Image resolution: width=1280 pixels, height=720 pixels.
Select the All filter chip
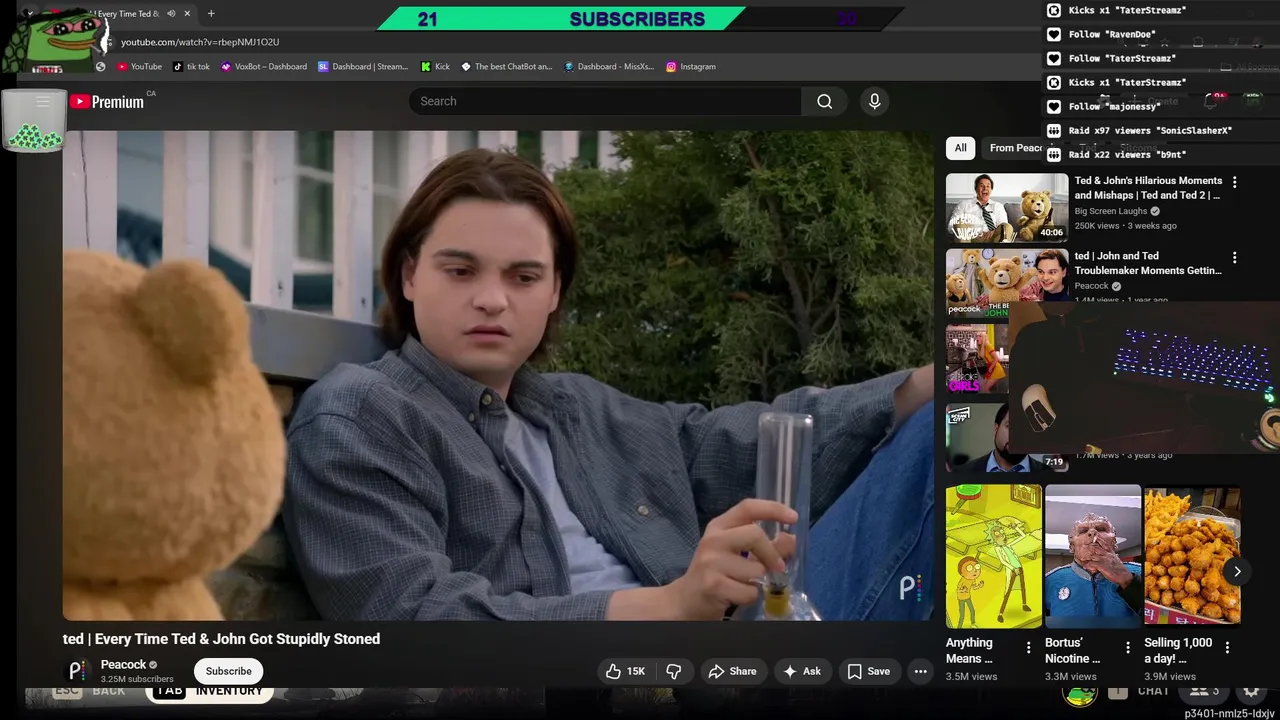tap(960, 148)
